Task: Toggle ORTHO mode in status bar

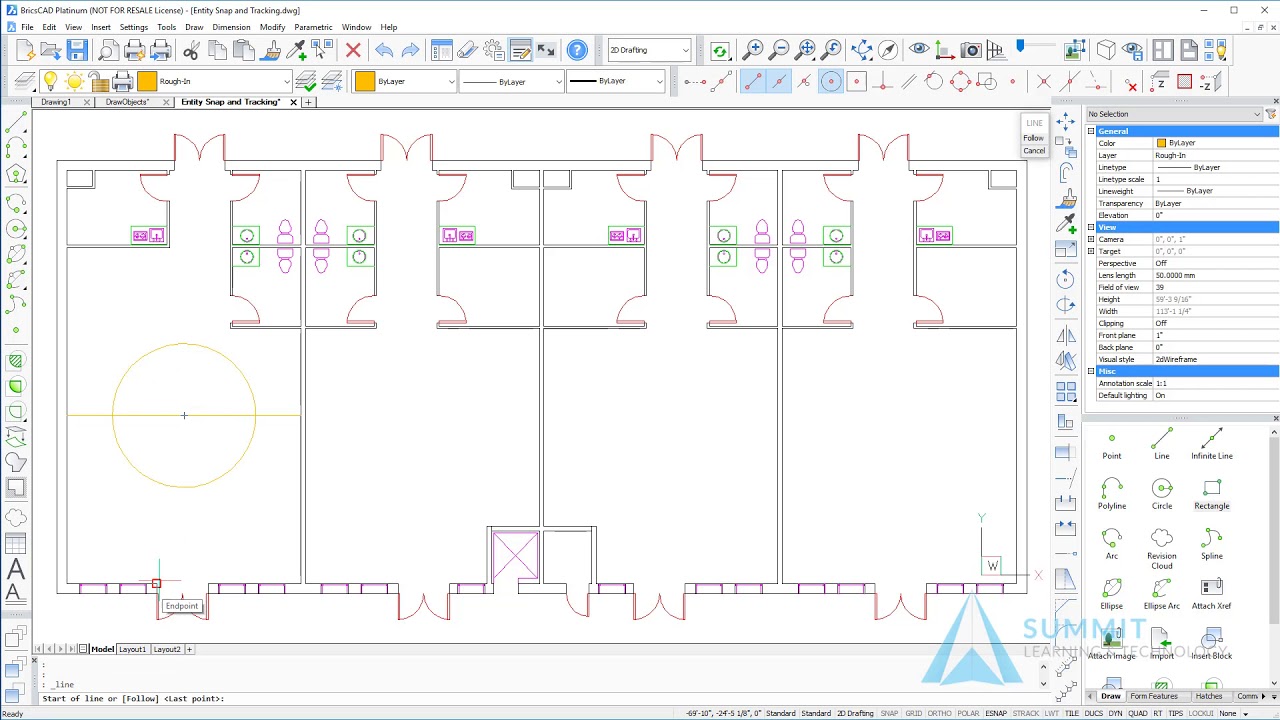Action: point(939,713)
